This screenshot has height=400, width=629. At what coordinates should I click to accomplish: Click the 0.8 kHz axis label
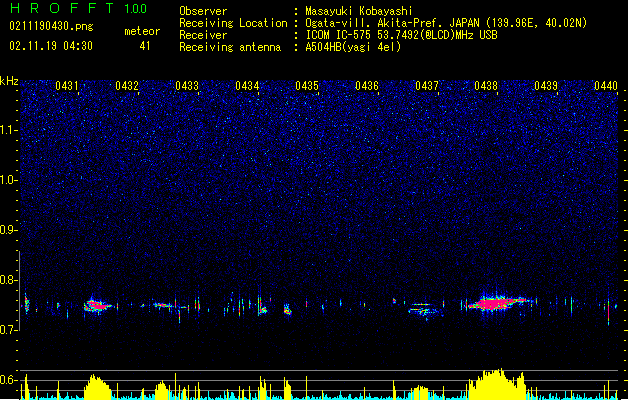click(x=9, y=280)
